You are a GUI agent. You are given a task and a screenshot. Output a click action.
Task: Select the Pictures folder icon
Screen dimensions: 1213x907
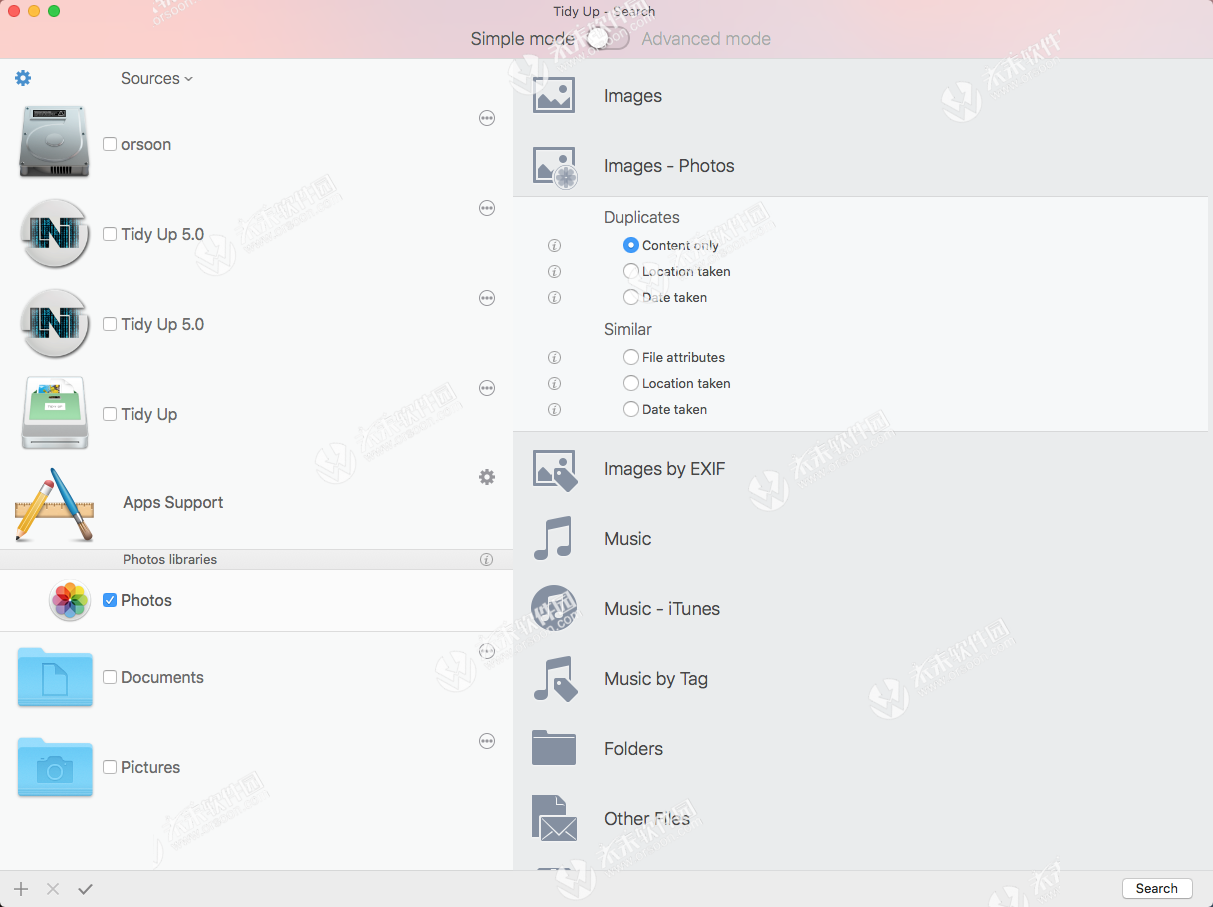point(55,767)
